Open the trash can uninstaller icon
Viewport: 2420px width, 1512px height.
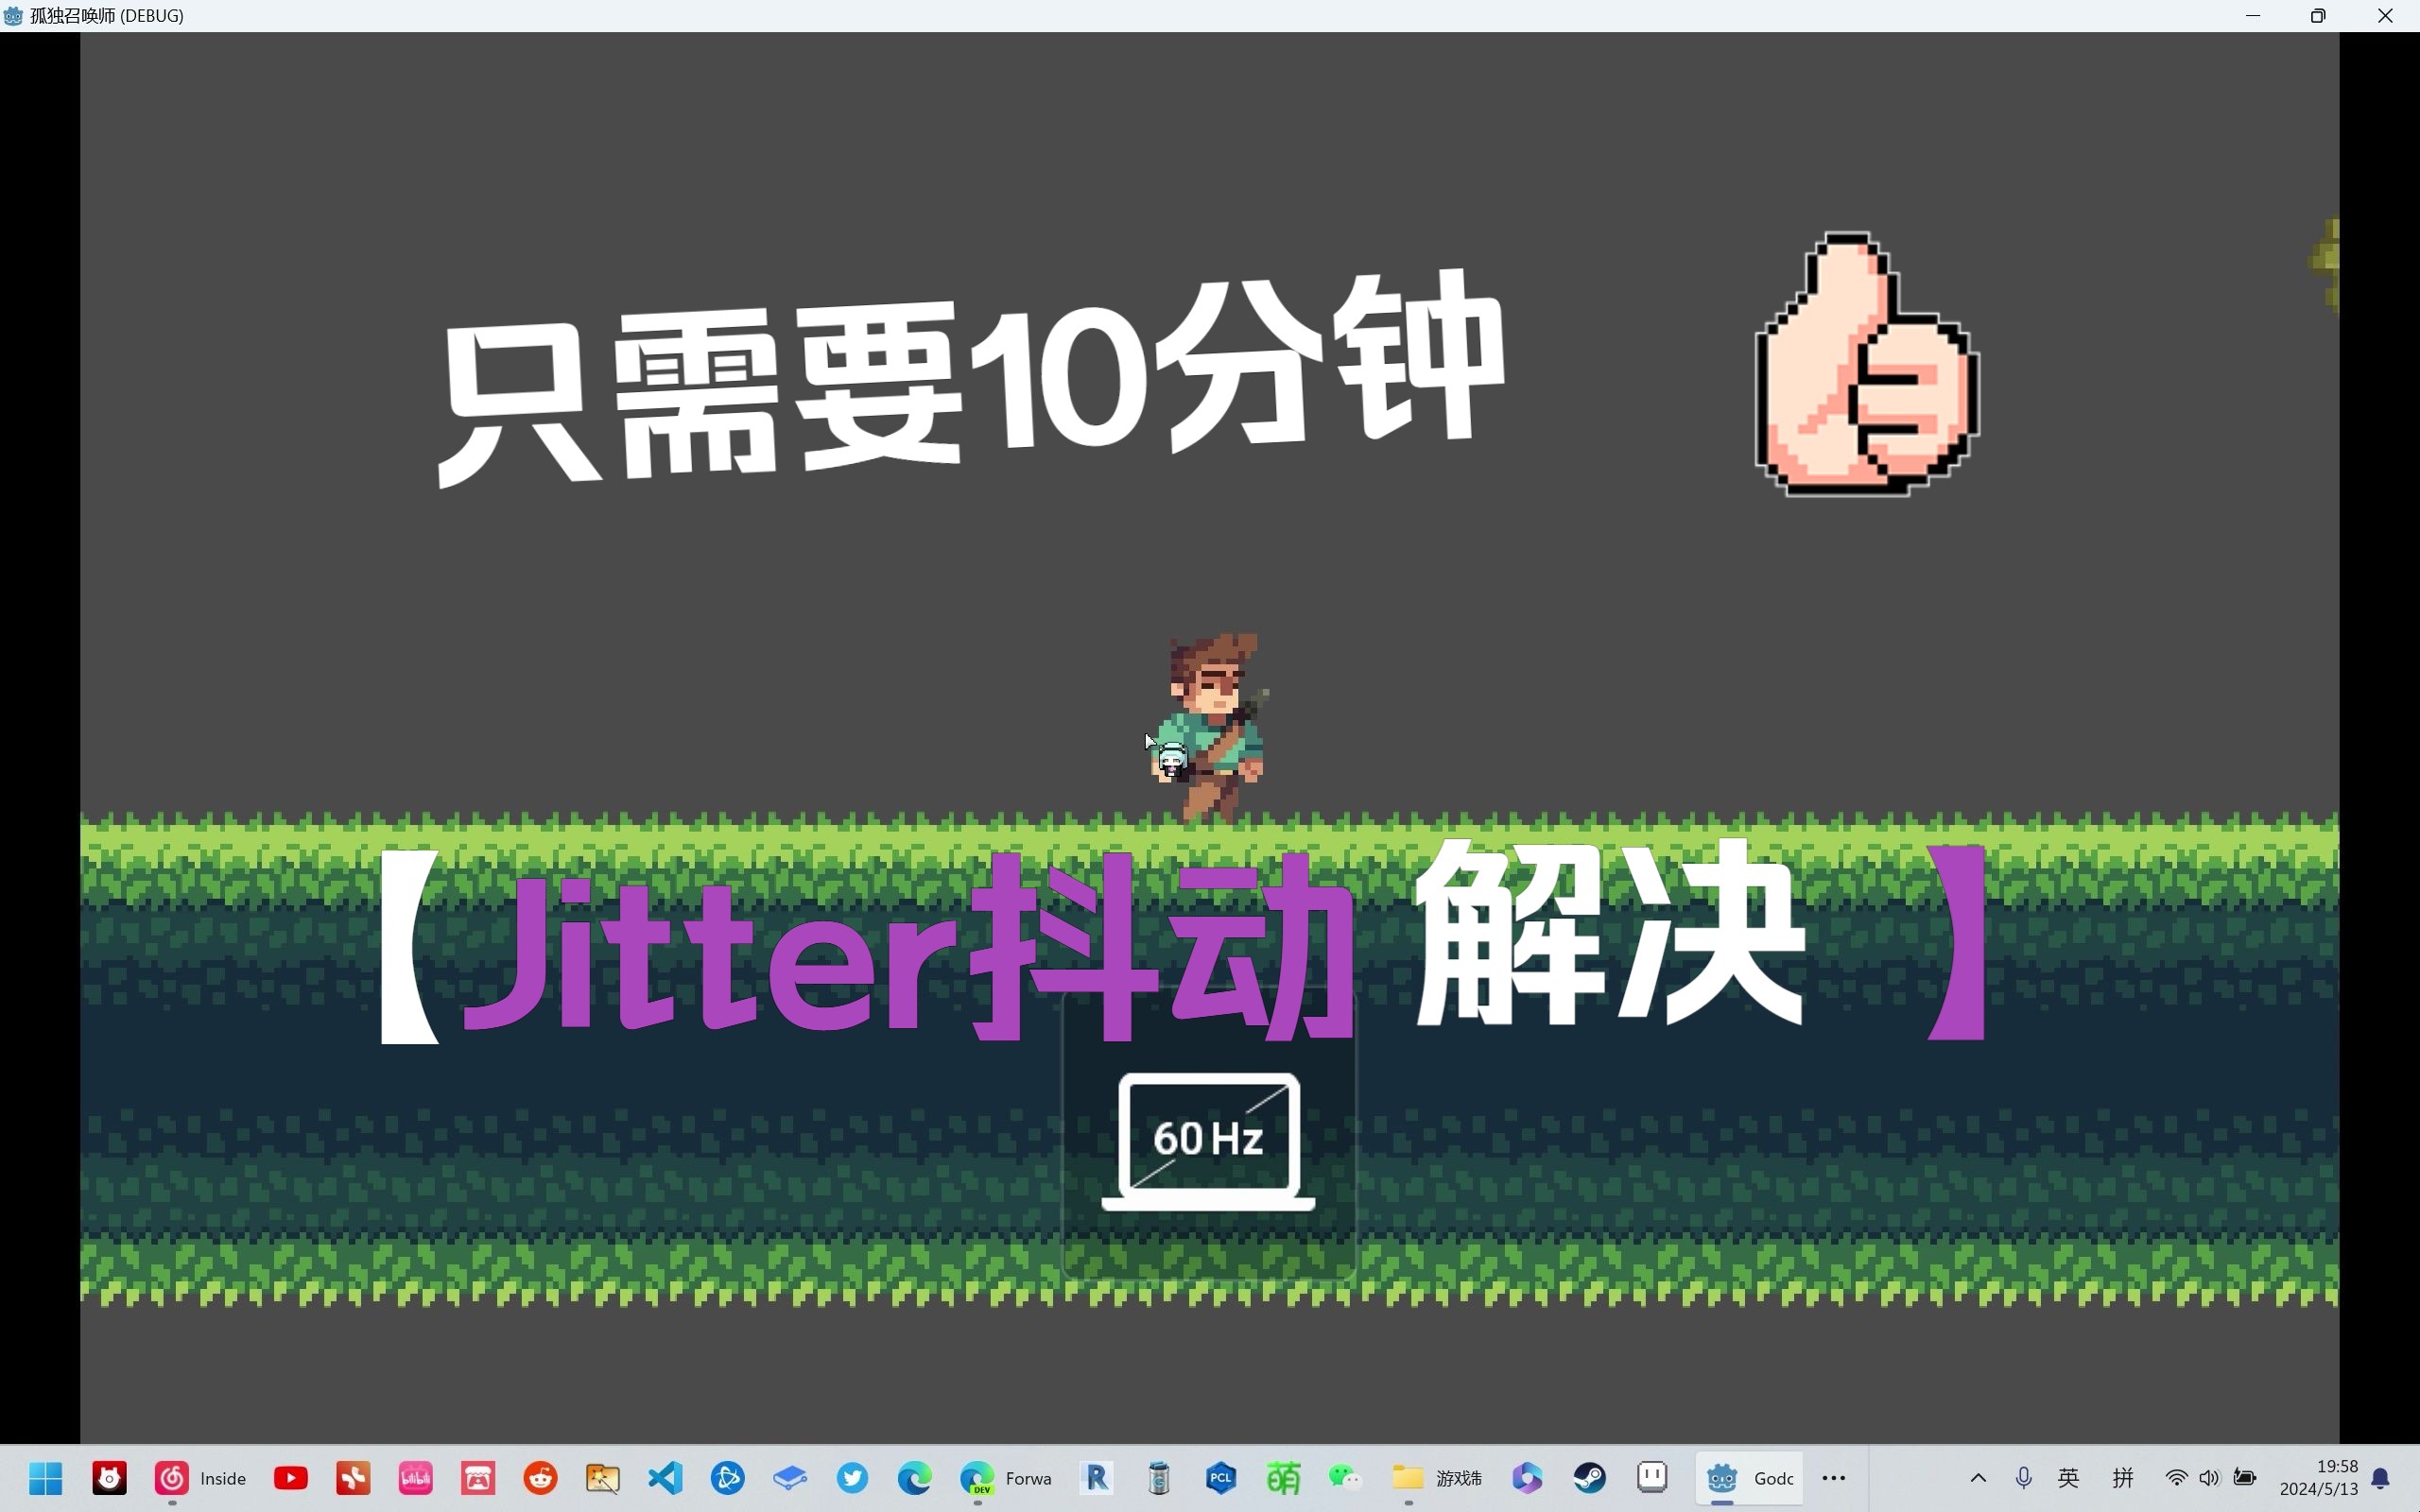pos(1159,1477)
